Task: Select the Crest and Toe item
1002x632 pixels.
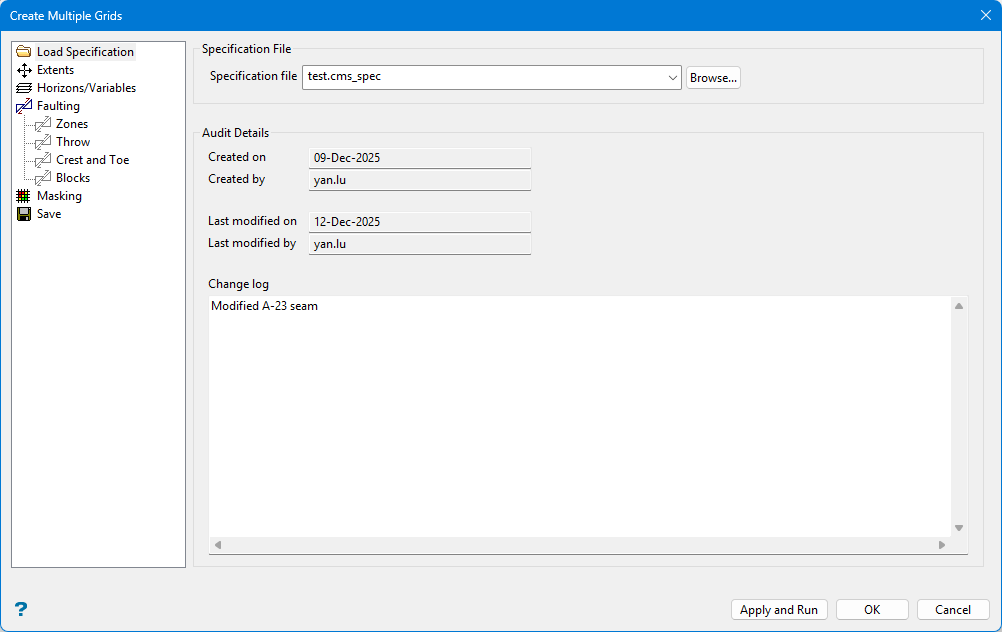Action: coord(92,160)
